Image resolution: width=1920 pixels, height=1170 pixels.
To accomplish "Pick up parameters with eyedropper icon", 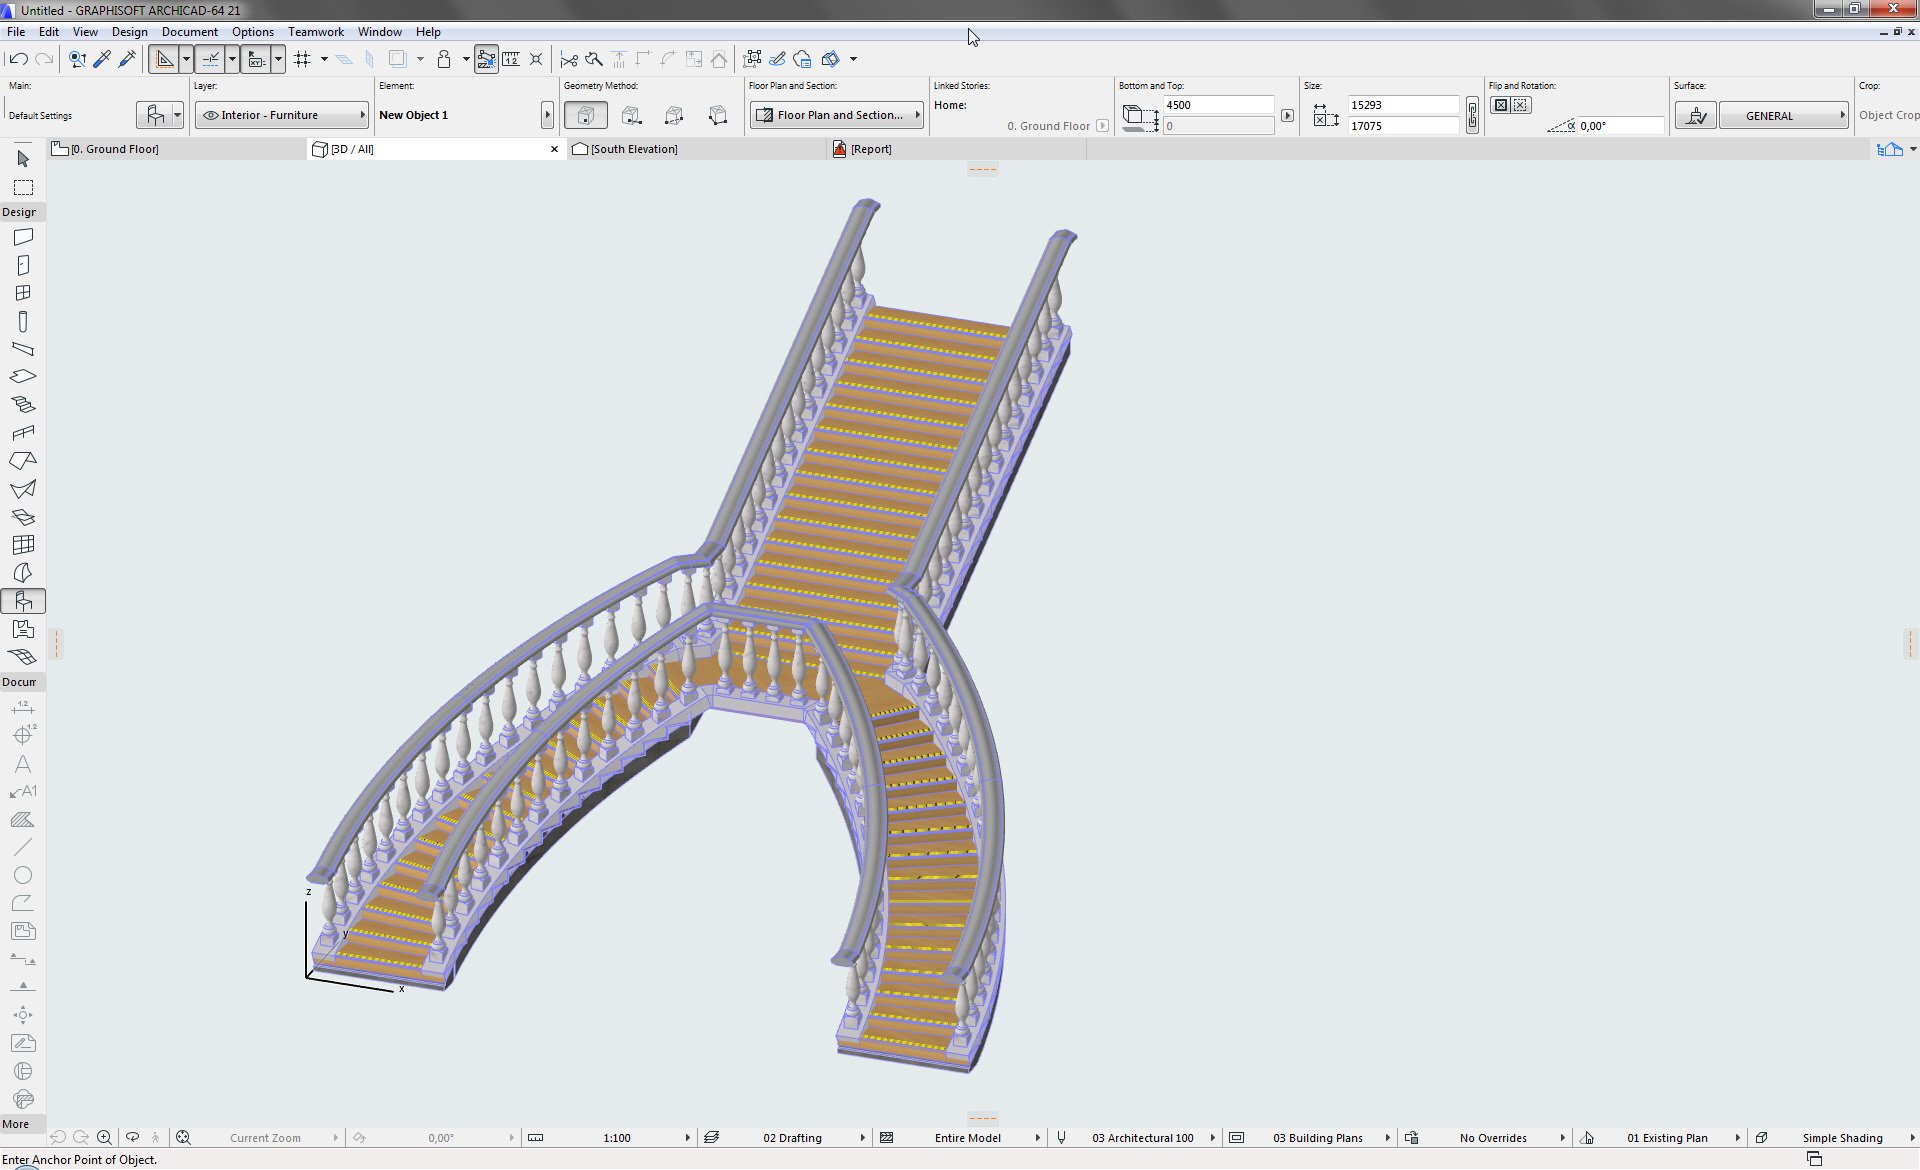I will pyautogui.click(x=102, y=59).
